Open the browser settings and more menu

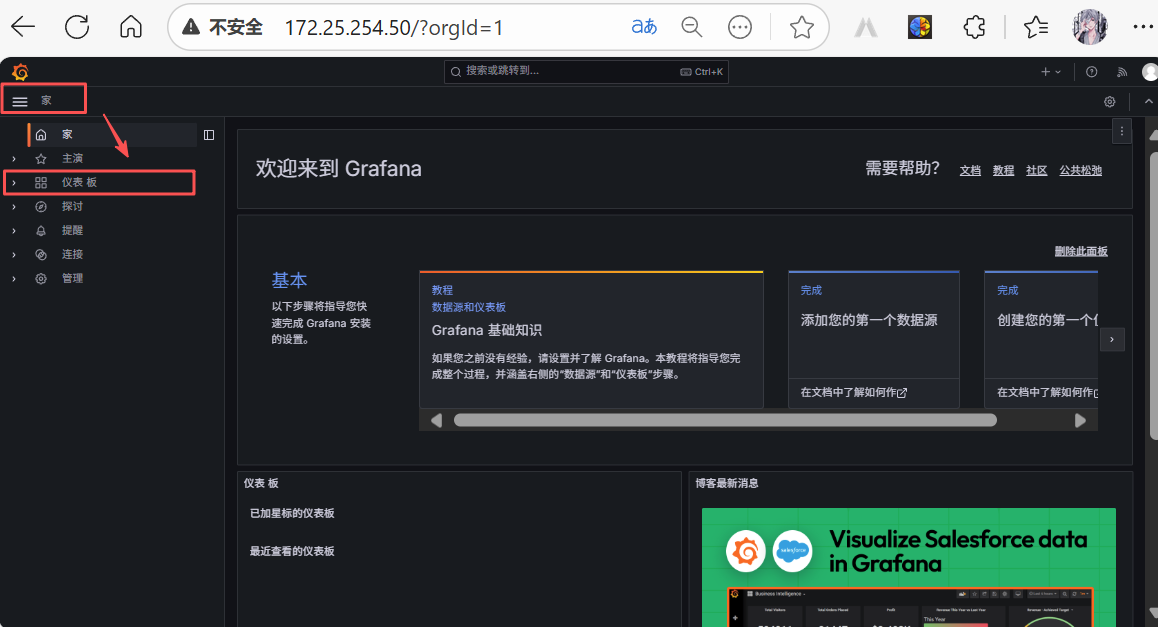point(1142,27)
